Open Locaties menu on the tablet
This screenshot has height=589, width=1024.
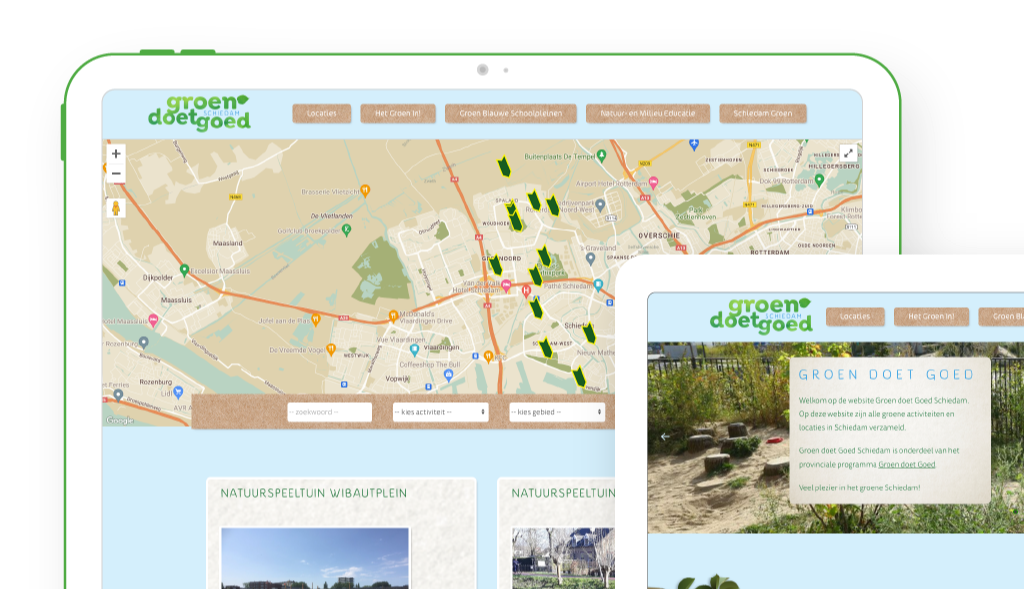pyautogui.click(x=321, y=114)
